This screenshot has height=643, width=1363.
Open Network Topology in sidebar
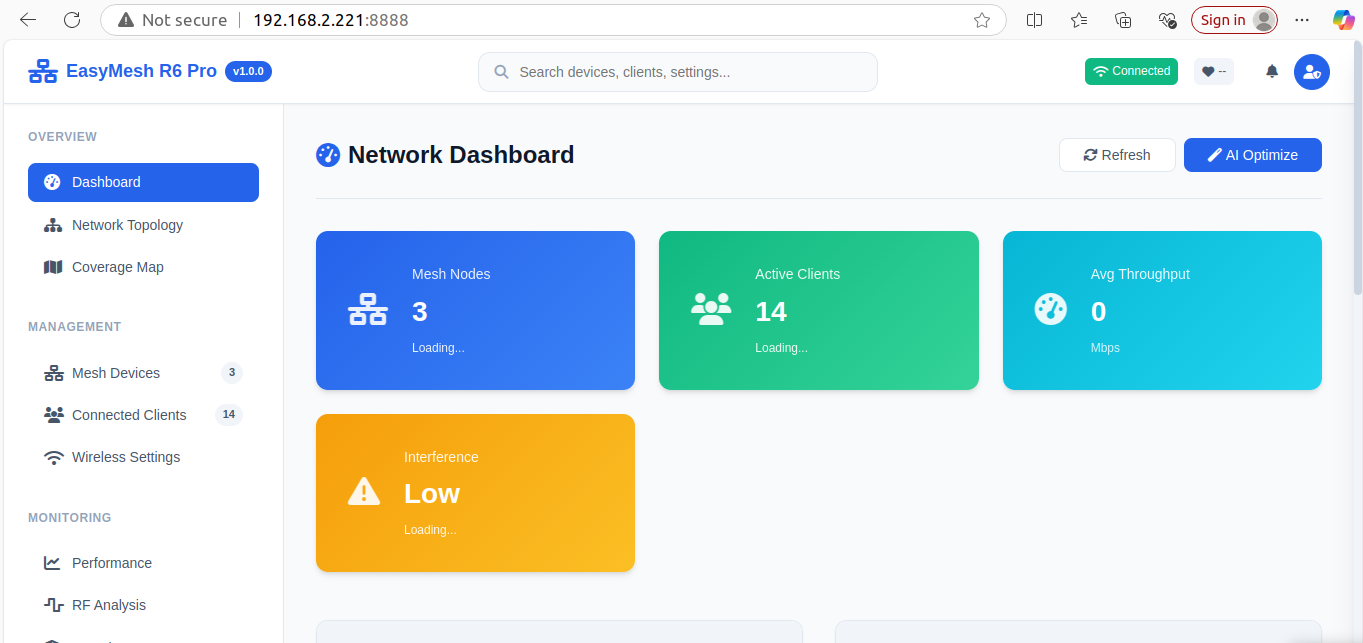tap(127, 225)
